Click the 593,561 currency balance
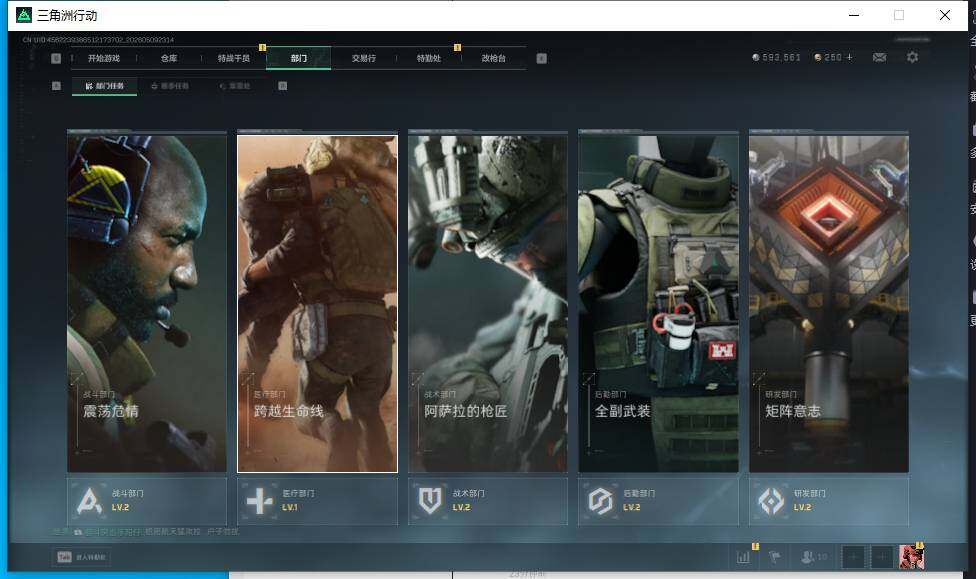976x579 pixels. tap(776, 57)
